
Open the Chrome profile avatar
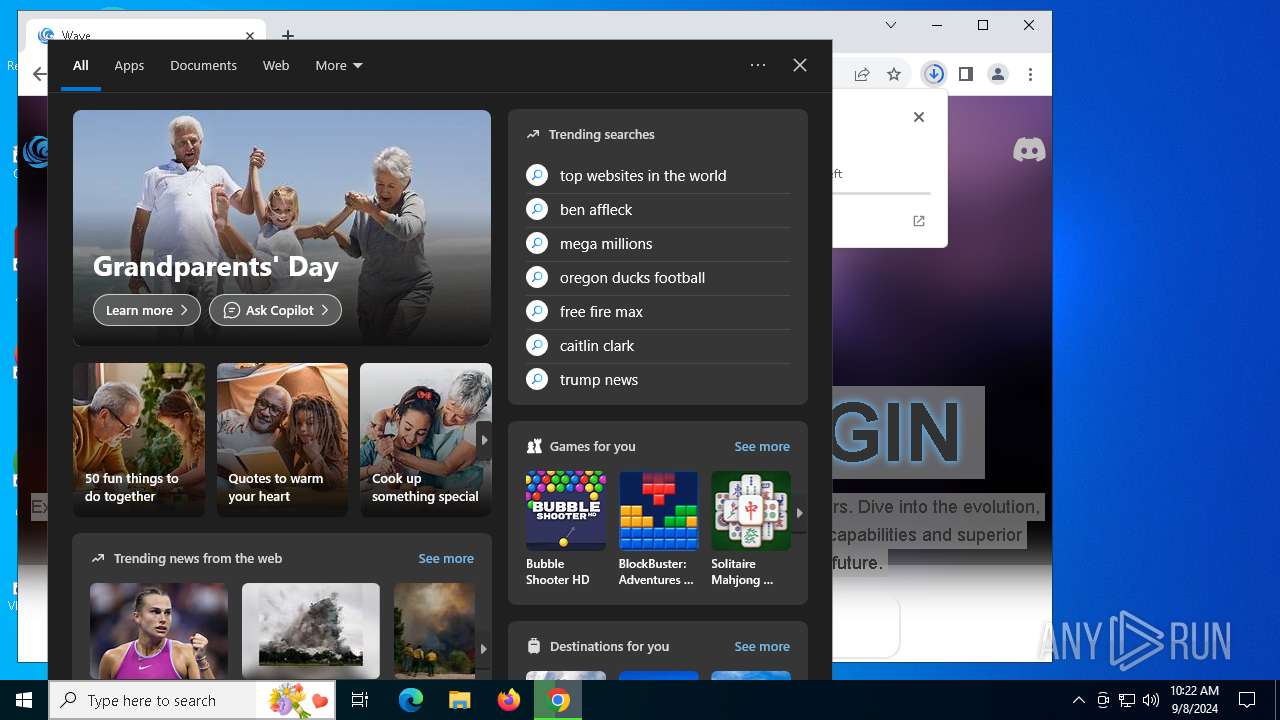pos(998,74)
